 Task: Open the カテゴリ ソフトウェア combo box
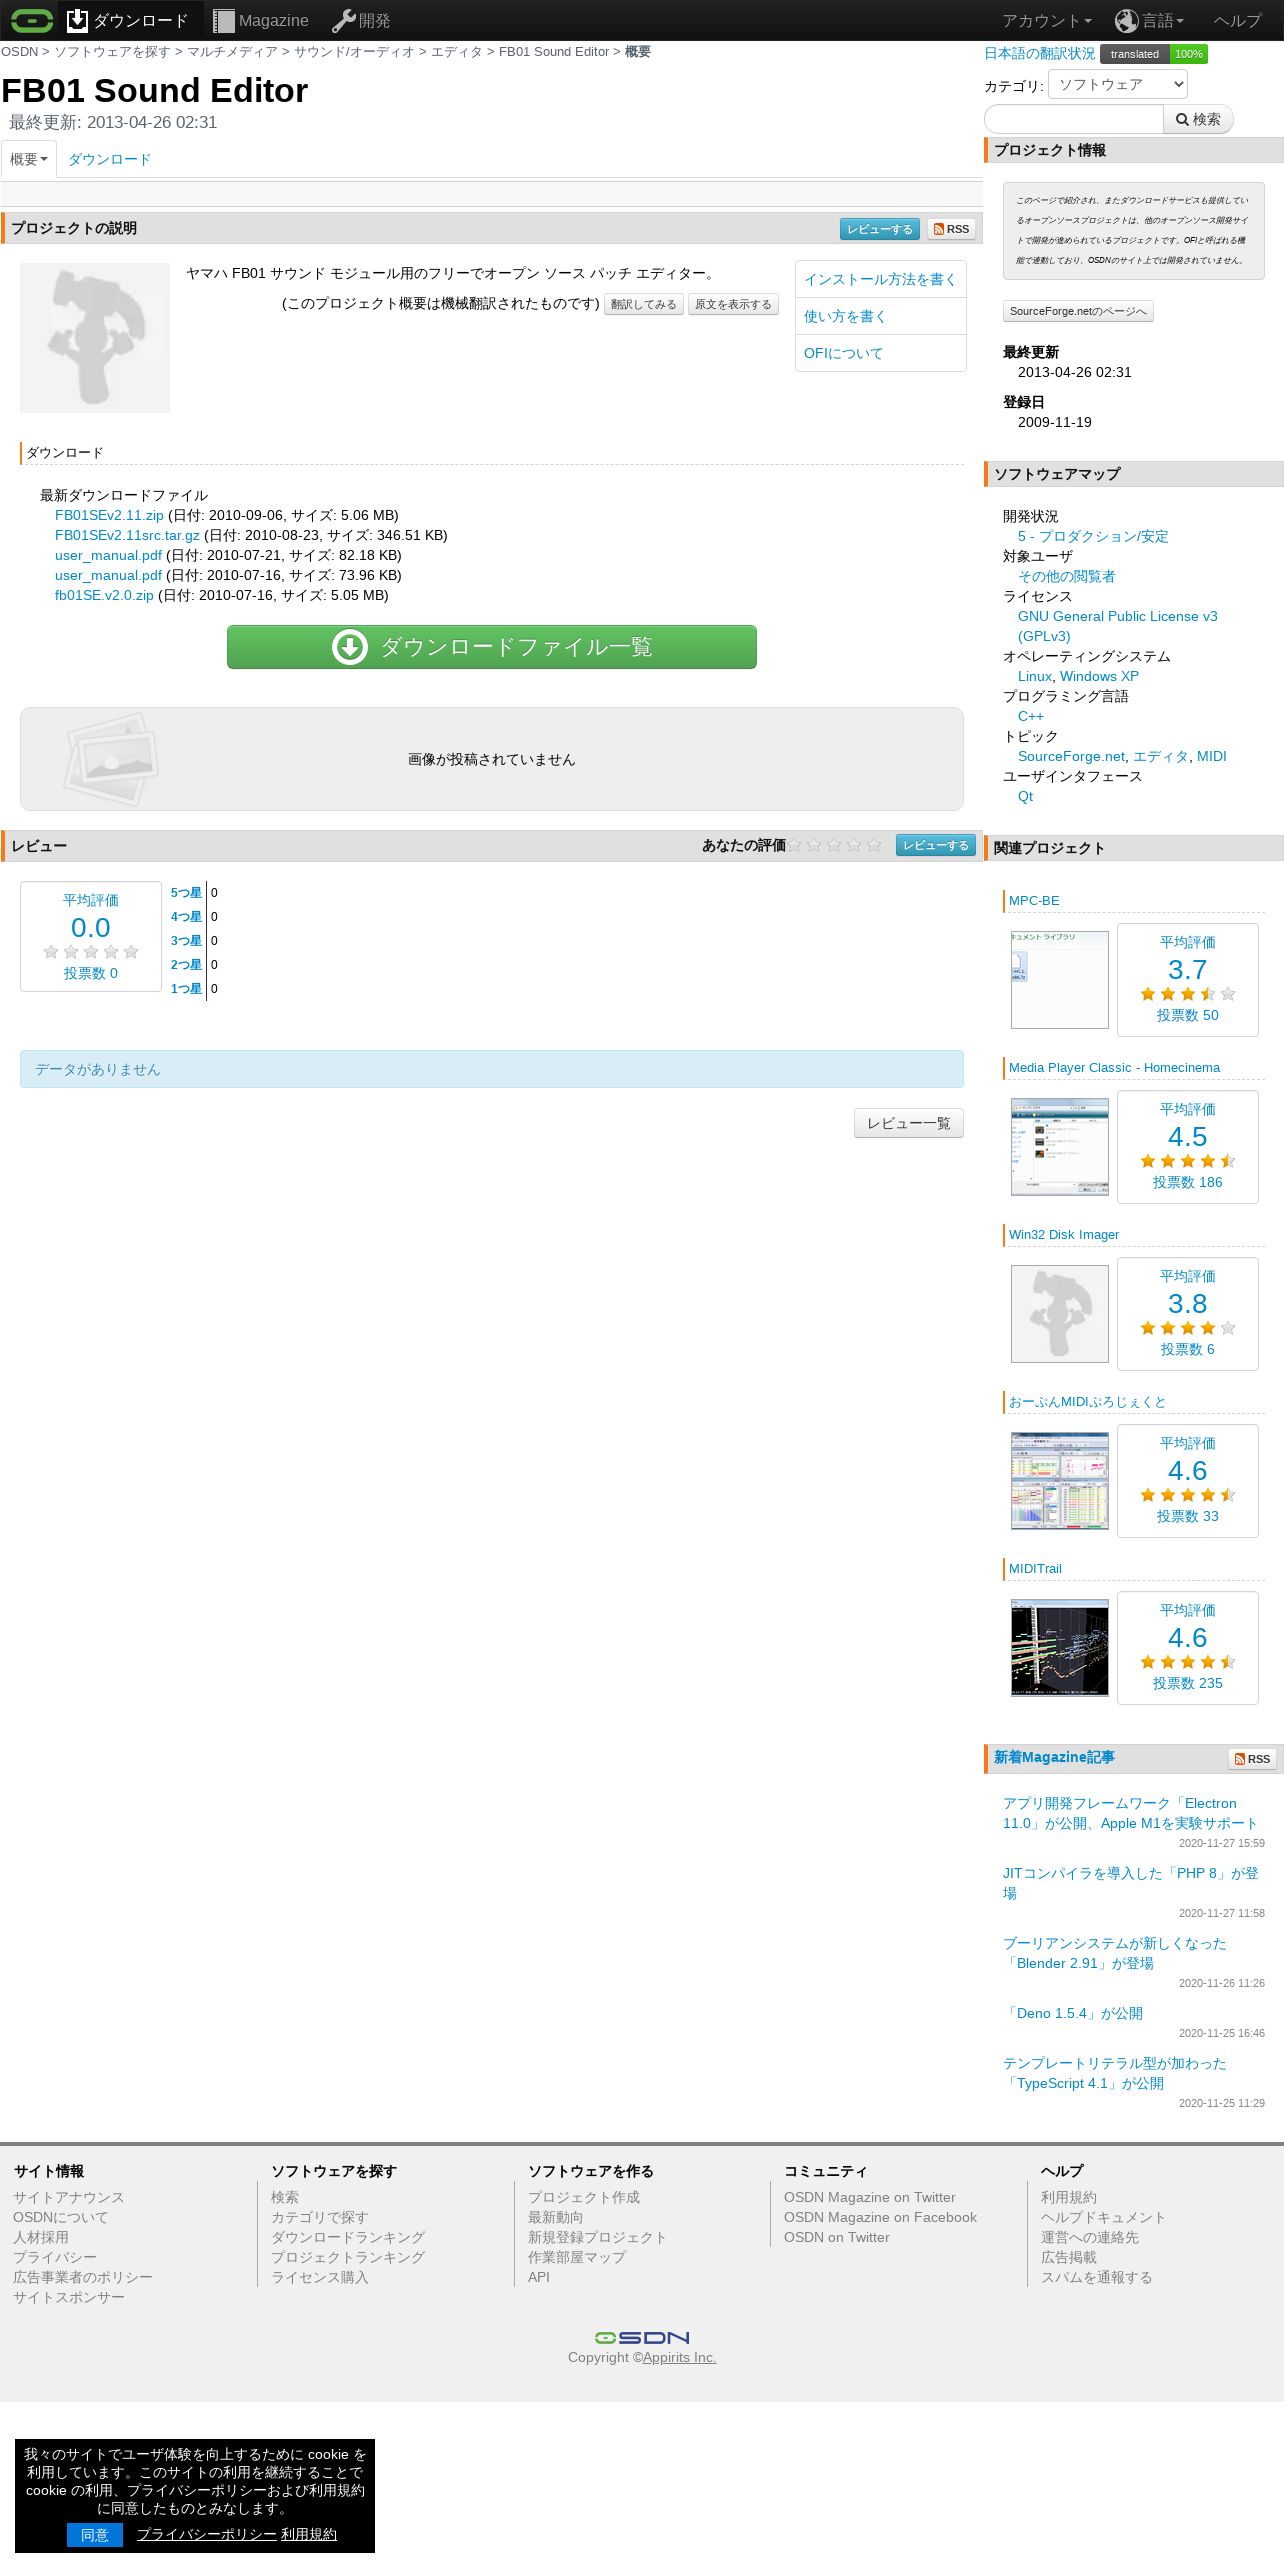click(1118, 85)
